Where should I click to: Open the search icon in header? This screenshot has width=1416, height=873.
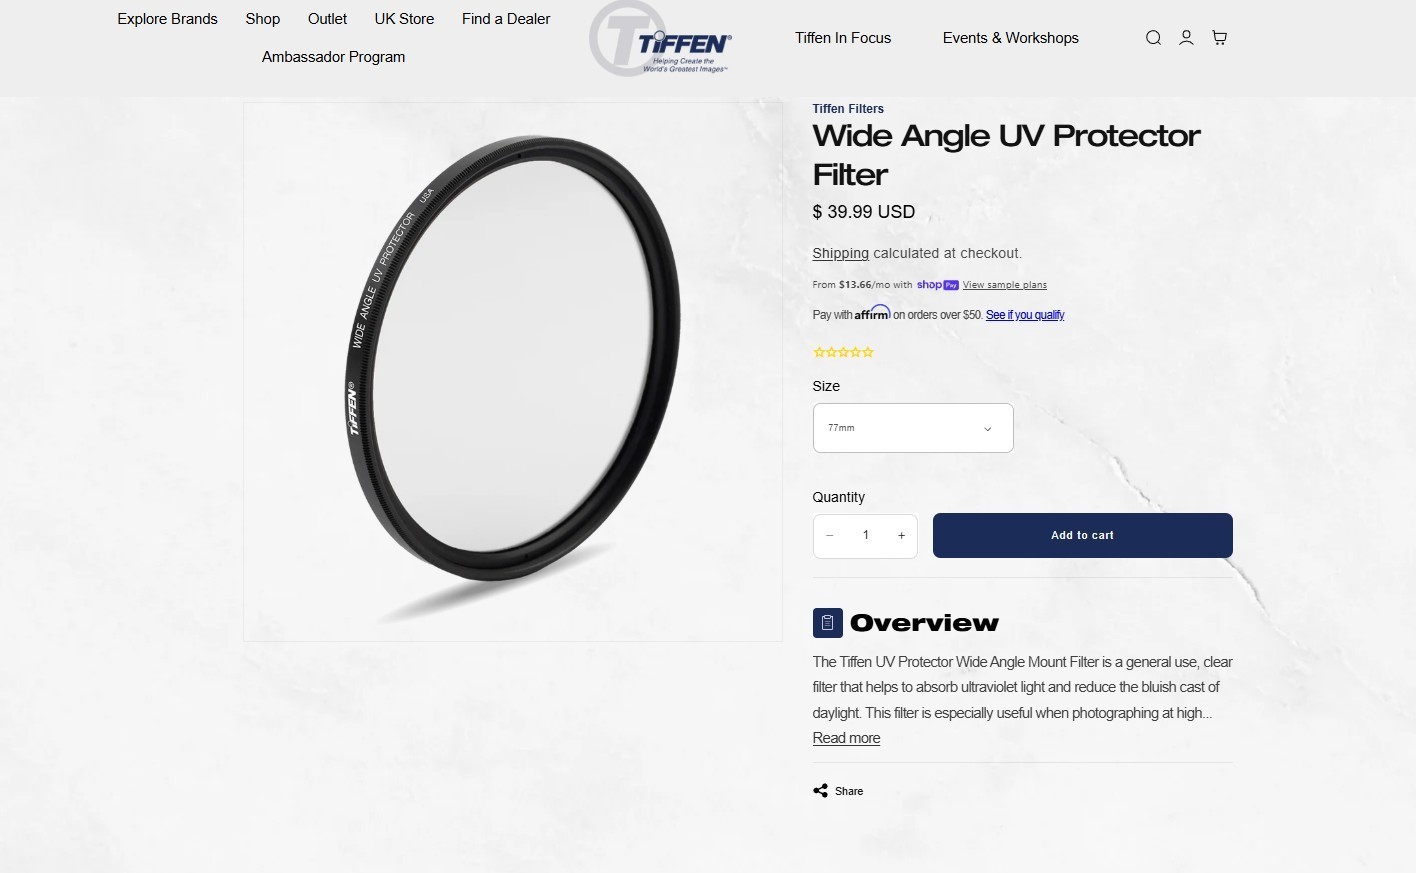[x=1153, y=38]
